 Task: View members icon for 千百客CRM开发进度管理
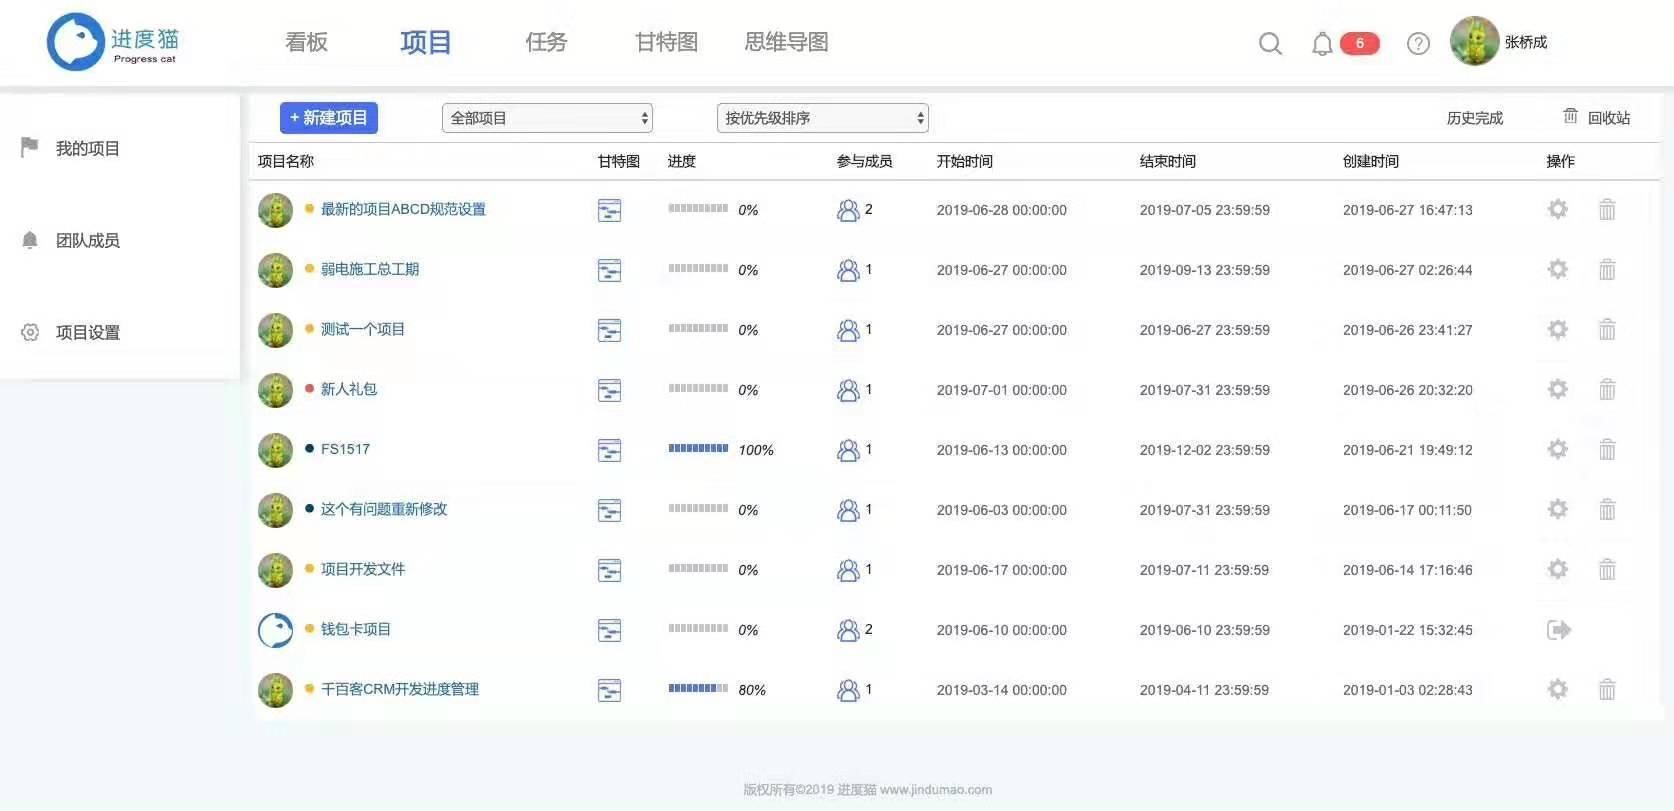[848, 690]
